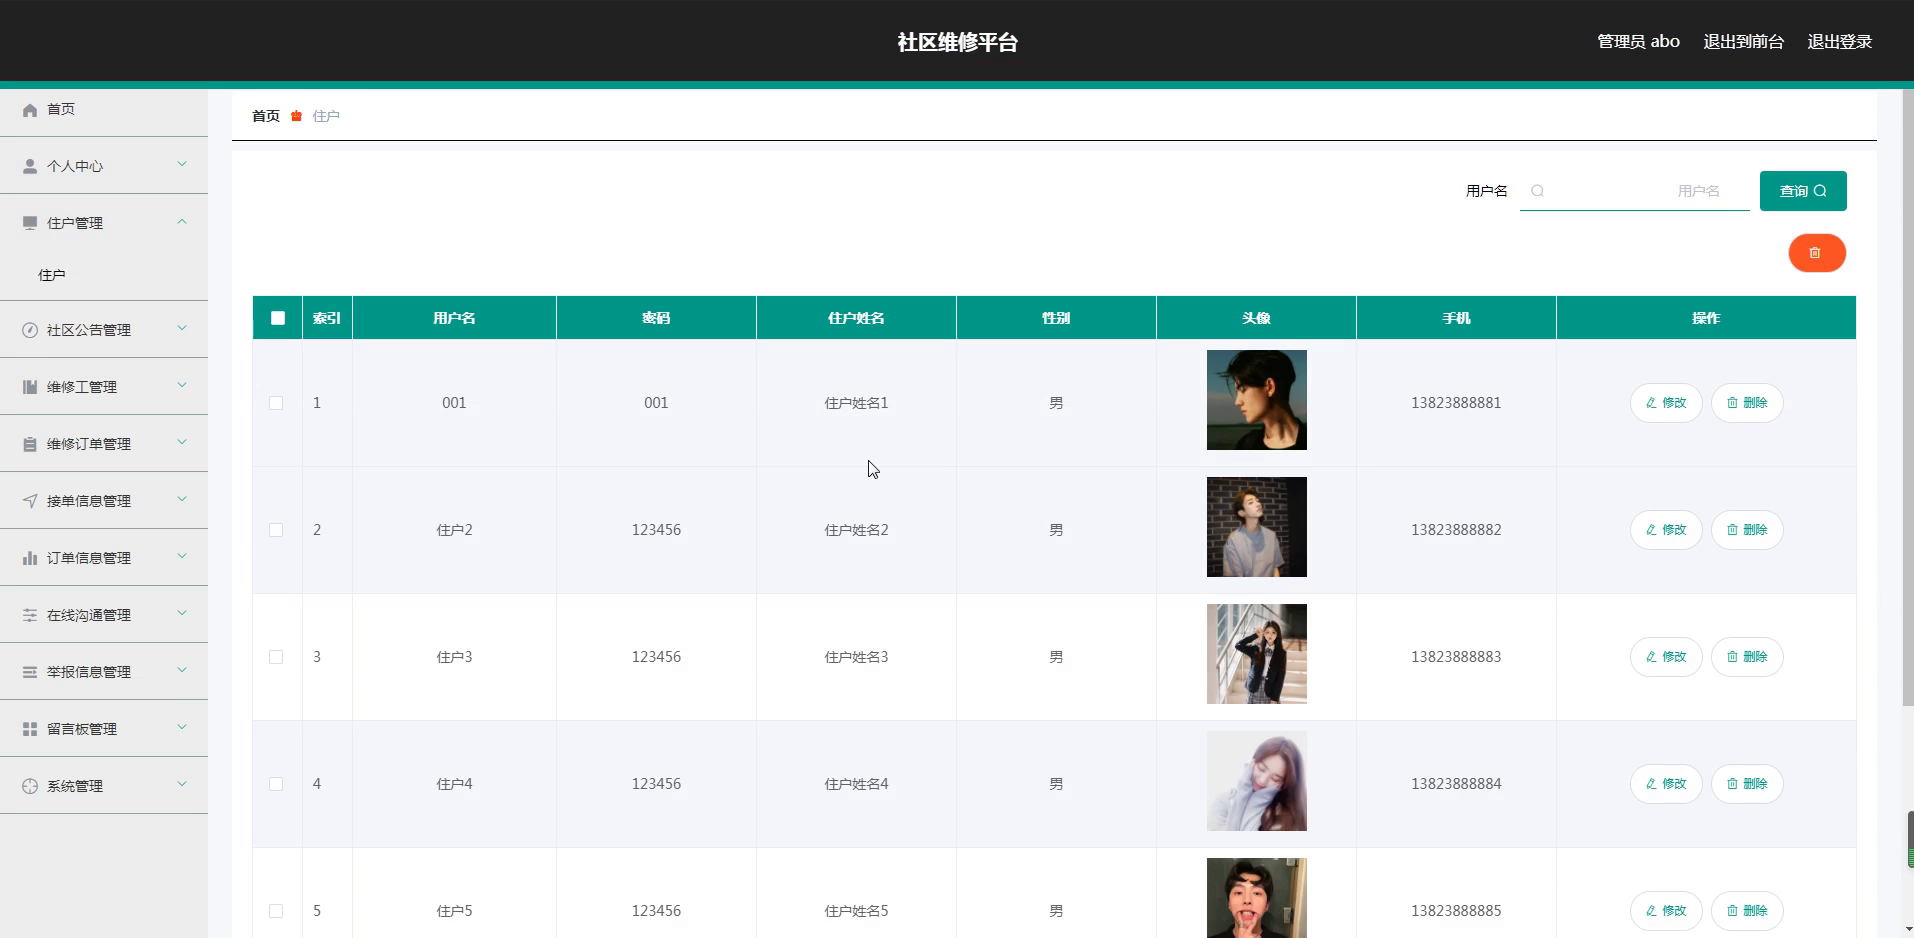The image size is (1914, 938).
Task: Click the bar chart icon for 订单信息管理
Action: pyautogui.click(x=30, y=558)
